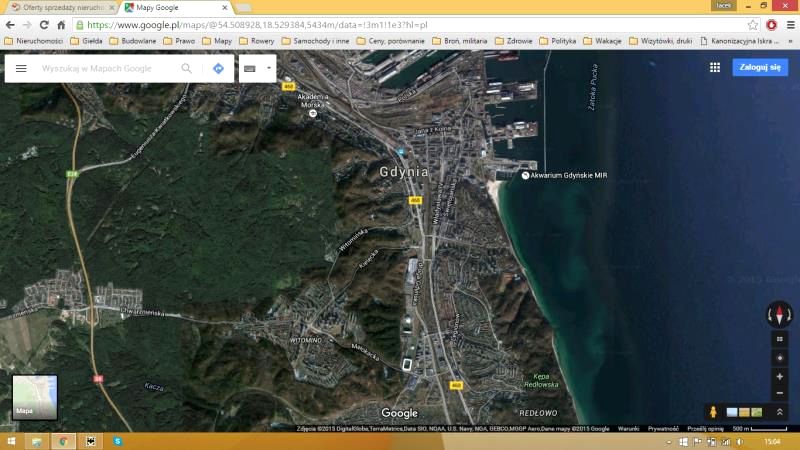The image size is (800, 450).
Task: Open the Mapy bookmarks folder
Action: [217, 41]
